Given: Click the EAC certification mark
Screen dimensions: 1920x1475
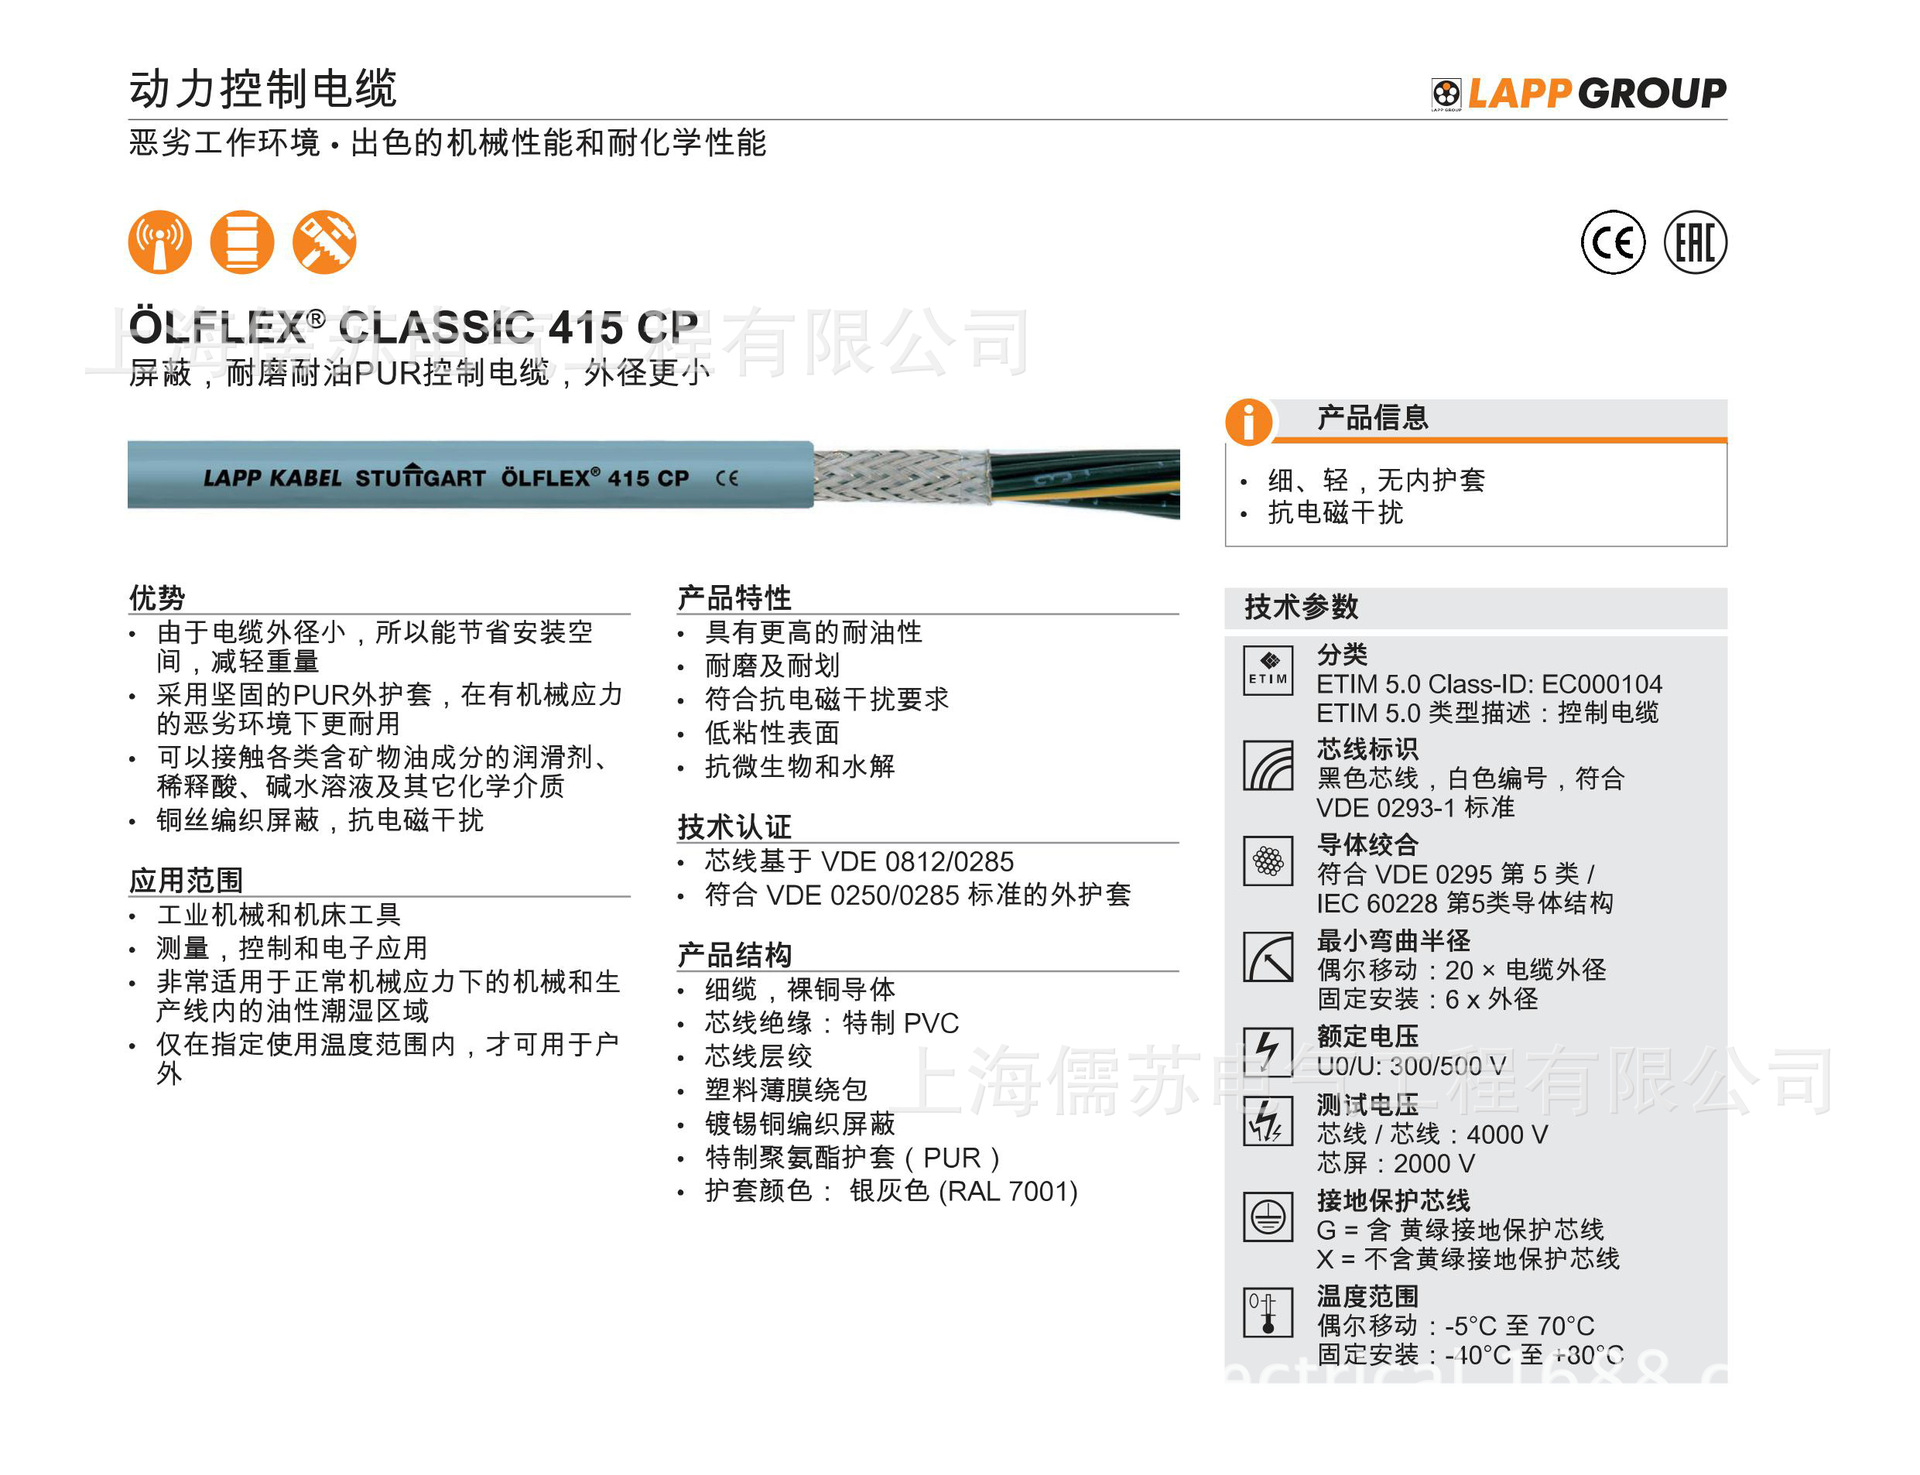Looking at the screenshot, I should (1695, 242).
